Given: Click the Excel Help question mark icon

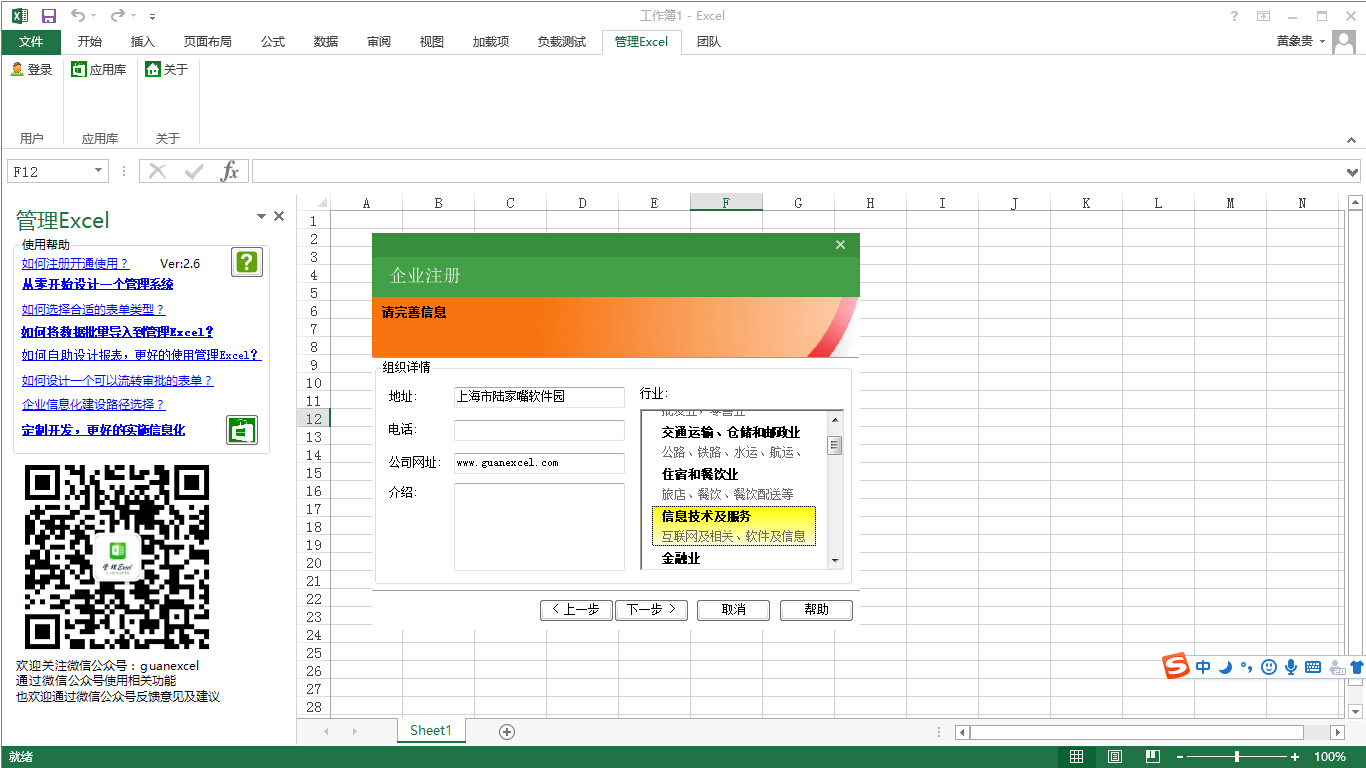Looking at the screenshot, I should point(1235,16).
